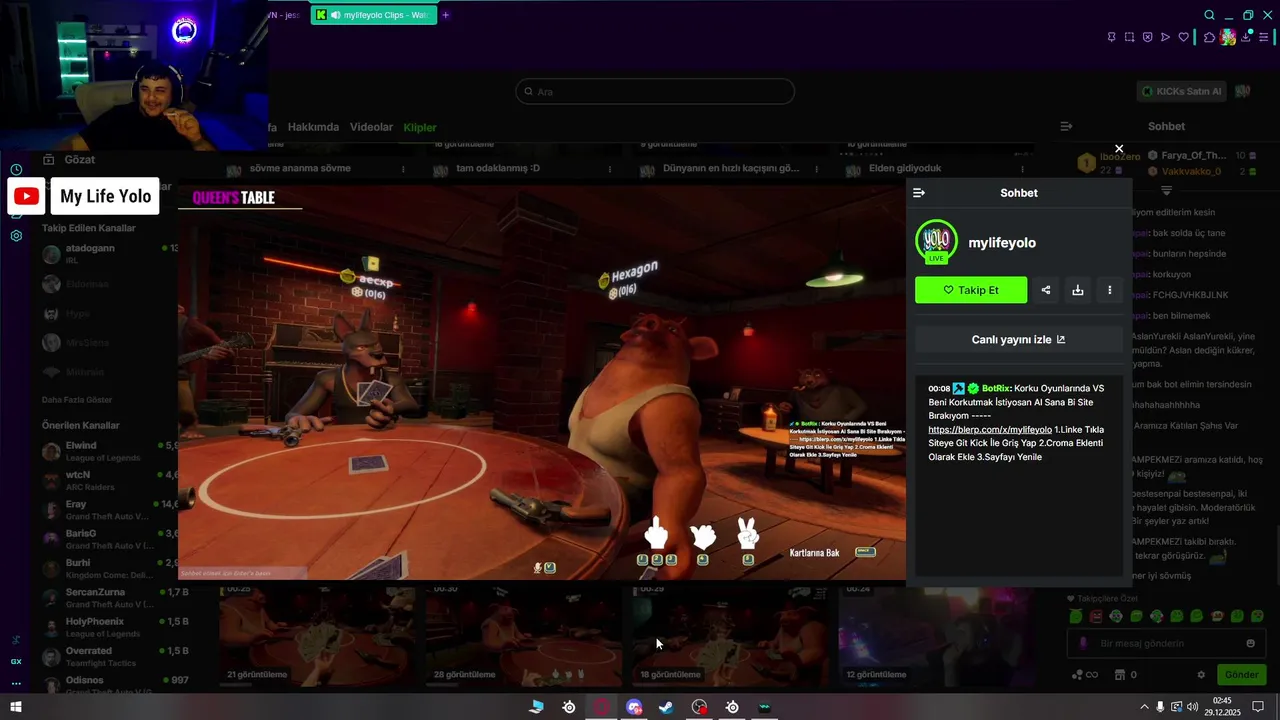Click the Gözat browse item
The height and width of the screenshot is (720, 1280).
[70, 160]
